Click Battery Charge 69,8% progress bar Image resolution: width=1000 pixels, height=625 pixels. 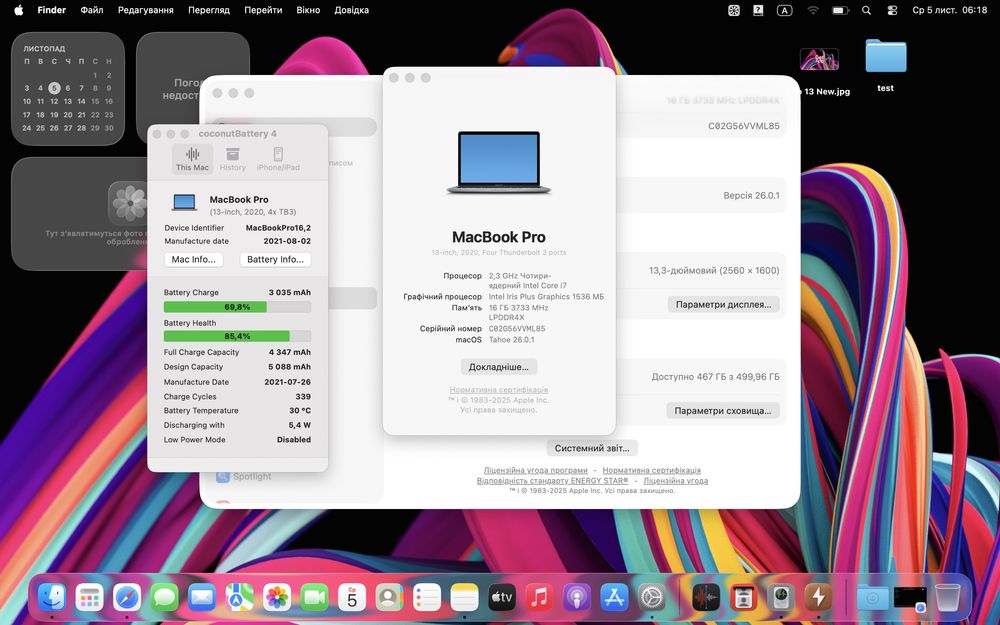(237, 307)
